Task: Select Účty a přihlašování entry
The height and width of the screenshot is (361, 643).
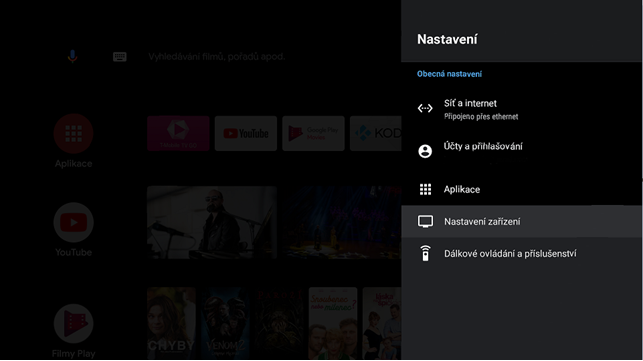Action: (521, 151)
